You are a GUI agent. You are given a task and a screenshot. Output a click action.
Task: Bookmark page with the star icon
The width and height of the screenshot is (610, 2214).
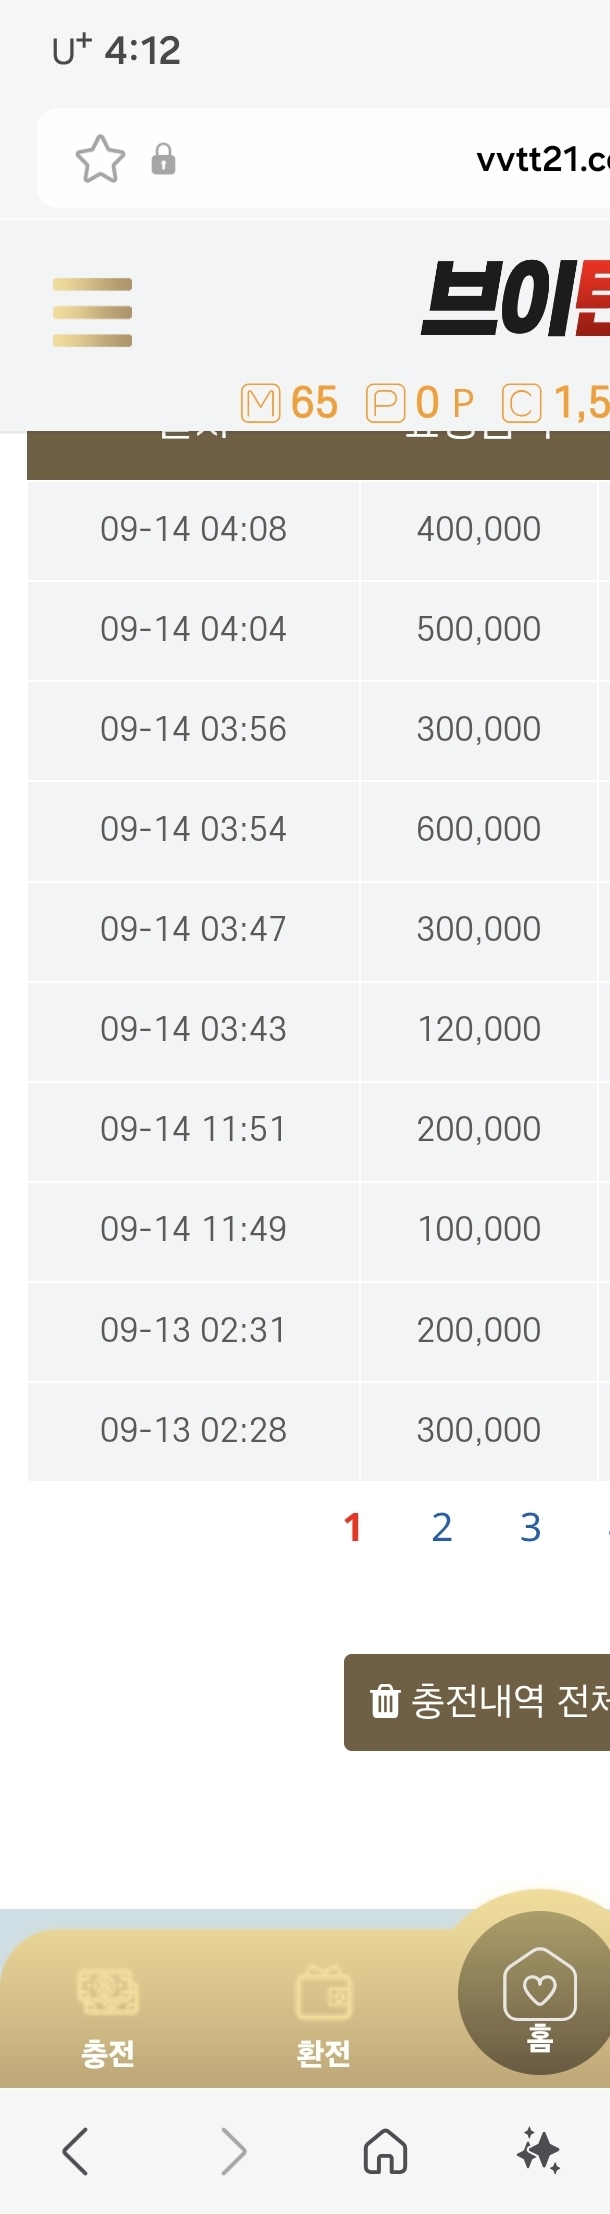tap(100, 159)
